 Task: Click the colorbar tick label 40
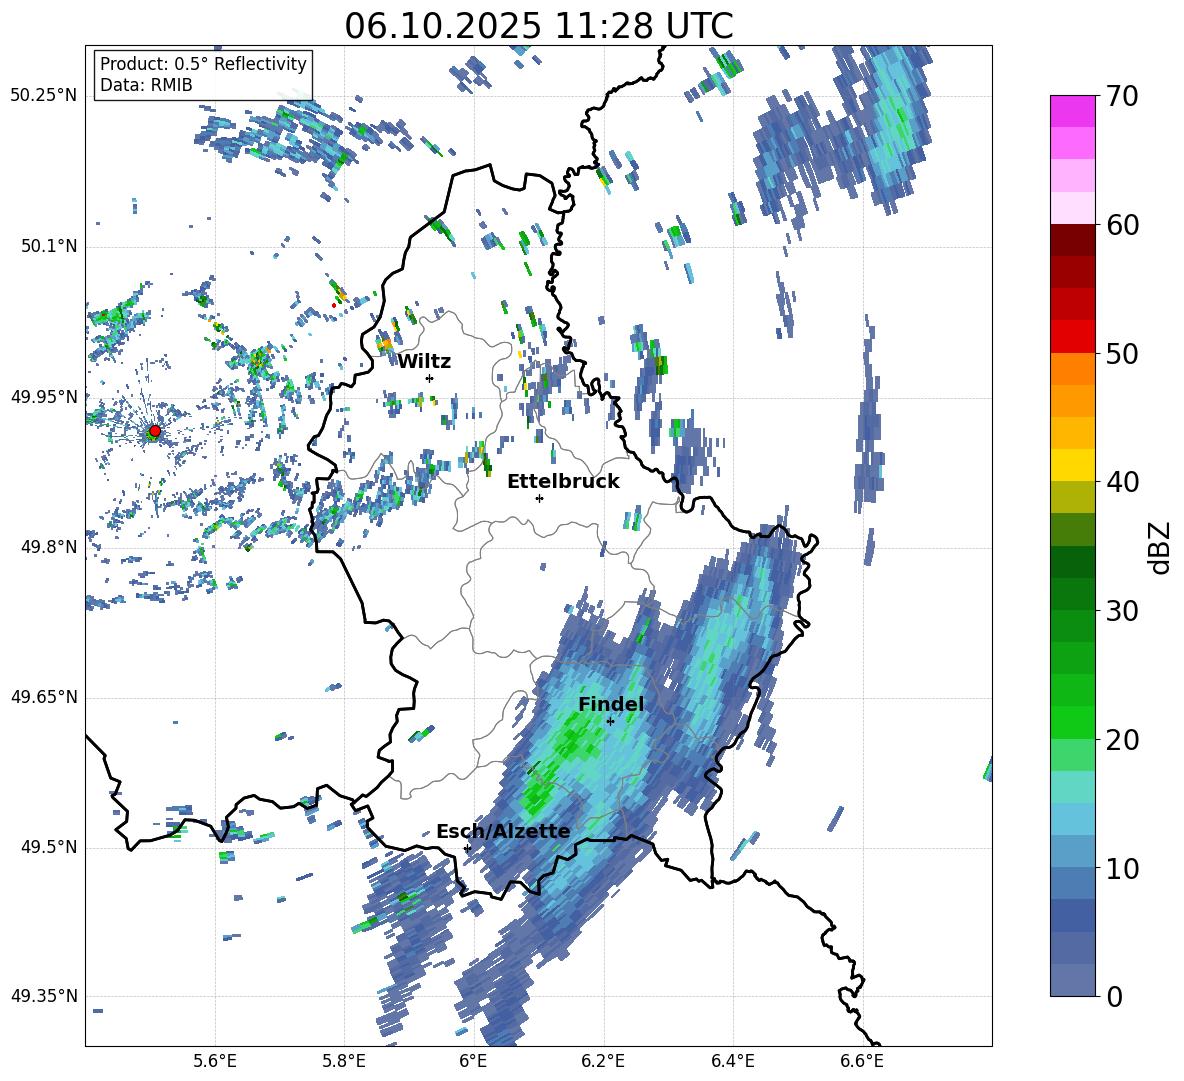tap(1122, 482)
